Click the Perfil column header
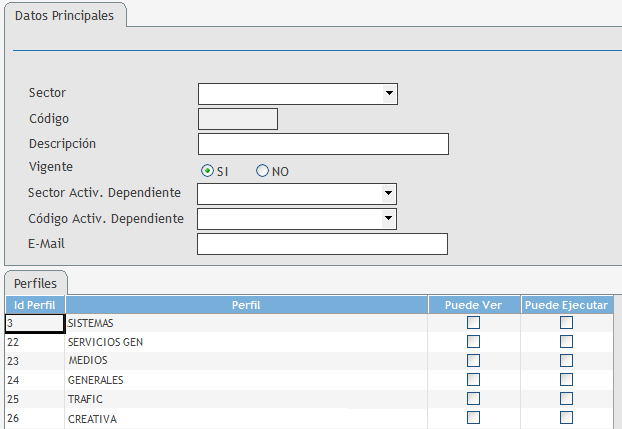The height and width of the screenshot is (429, 622). coord(246,304)
